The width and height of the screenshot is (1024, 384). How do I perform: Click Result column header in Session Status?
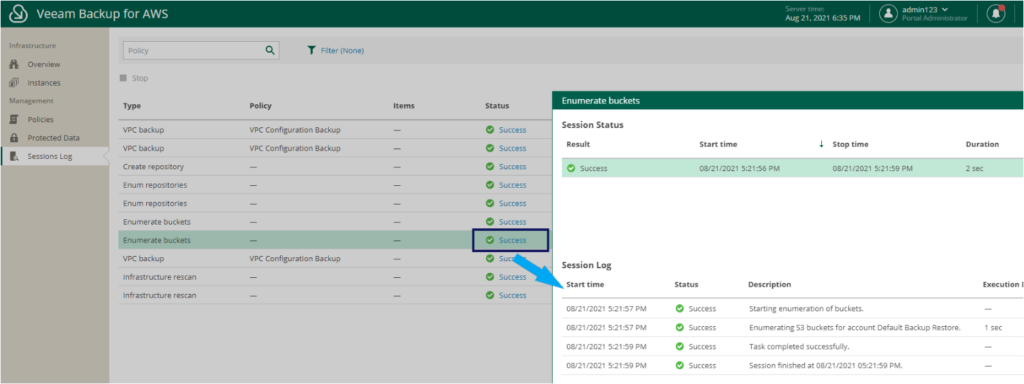[x=578, y=144]
